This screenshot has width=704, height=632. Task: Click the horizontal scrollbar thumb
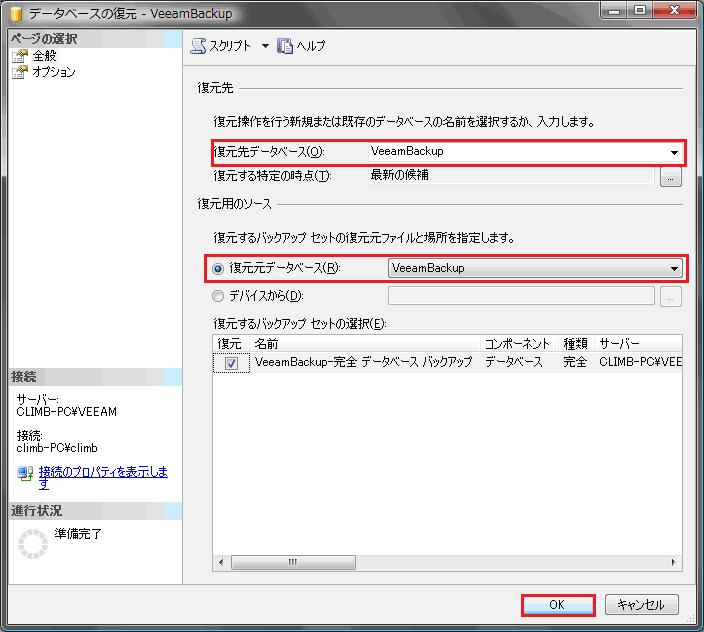coord(293,562)
